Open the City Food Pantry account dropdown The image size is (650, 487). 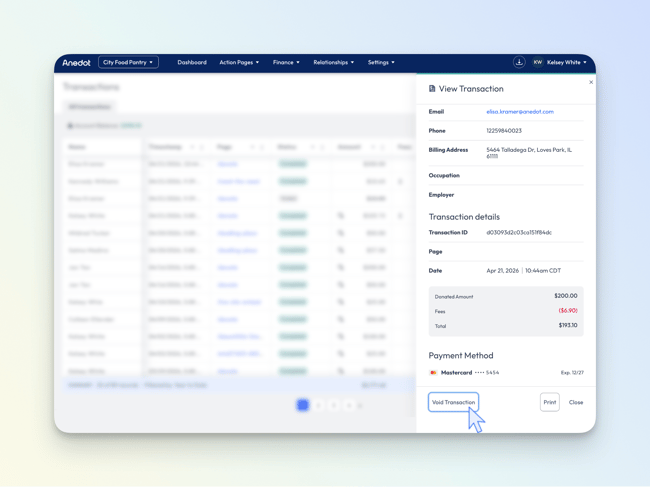128,62
